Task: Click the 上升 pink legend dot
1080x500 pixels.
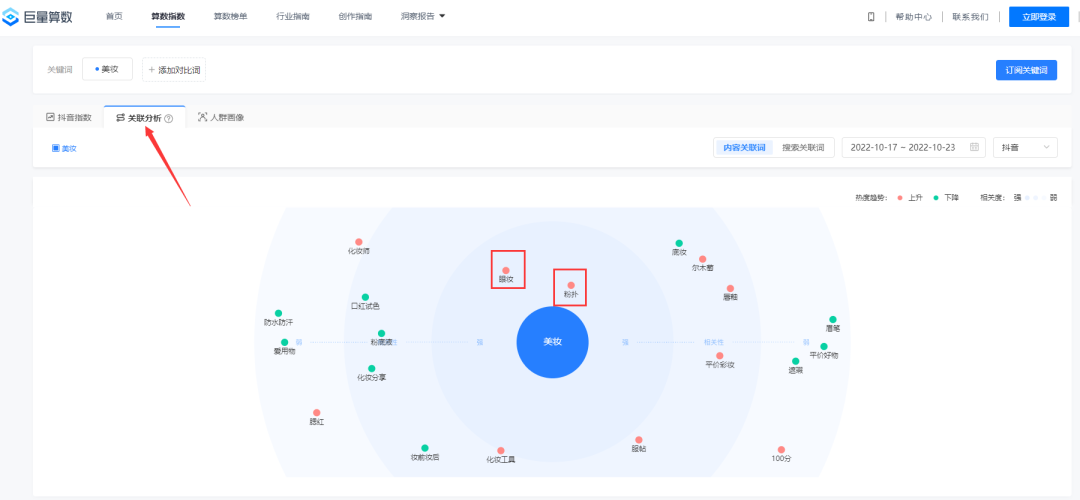Action: [x=901, y=198]
